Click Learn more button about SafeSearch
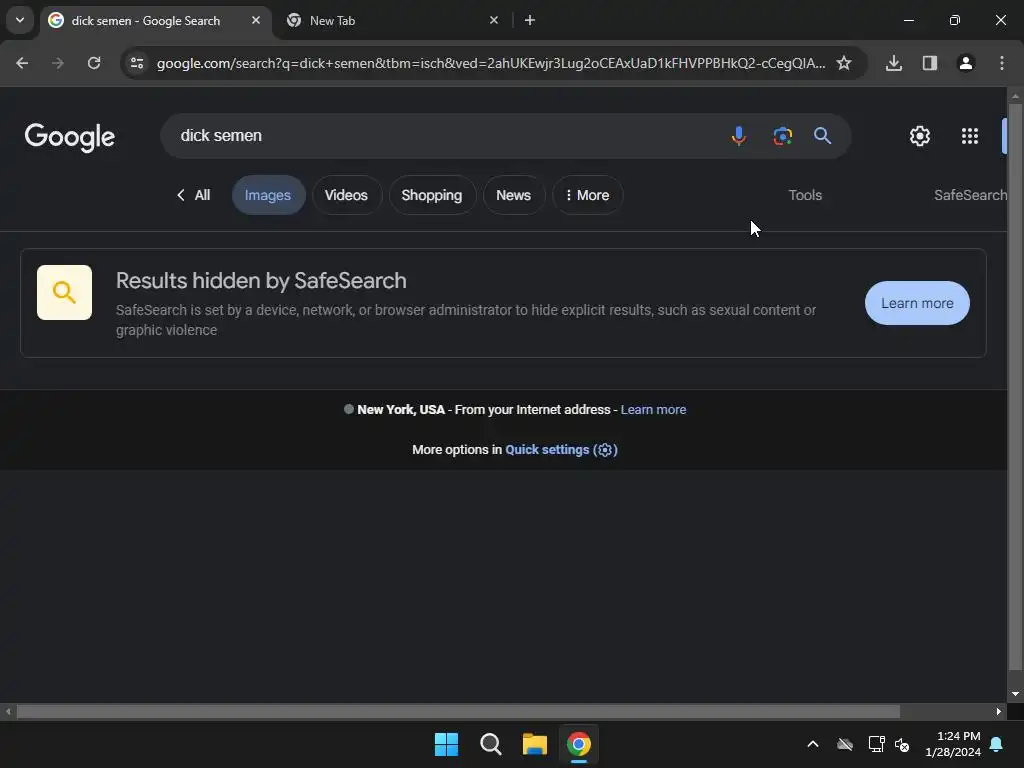This screenshot has width=1024, height=768. tap(917, 303)
